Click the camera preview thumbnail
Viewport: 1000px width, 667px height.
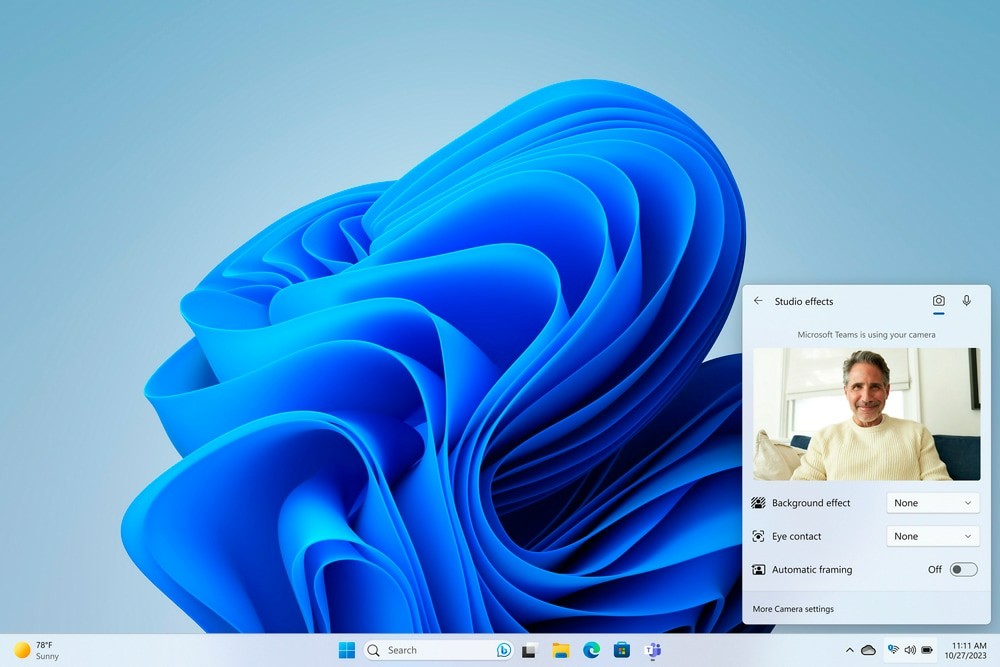(x=866, y=414)
